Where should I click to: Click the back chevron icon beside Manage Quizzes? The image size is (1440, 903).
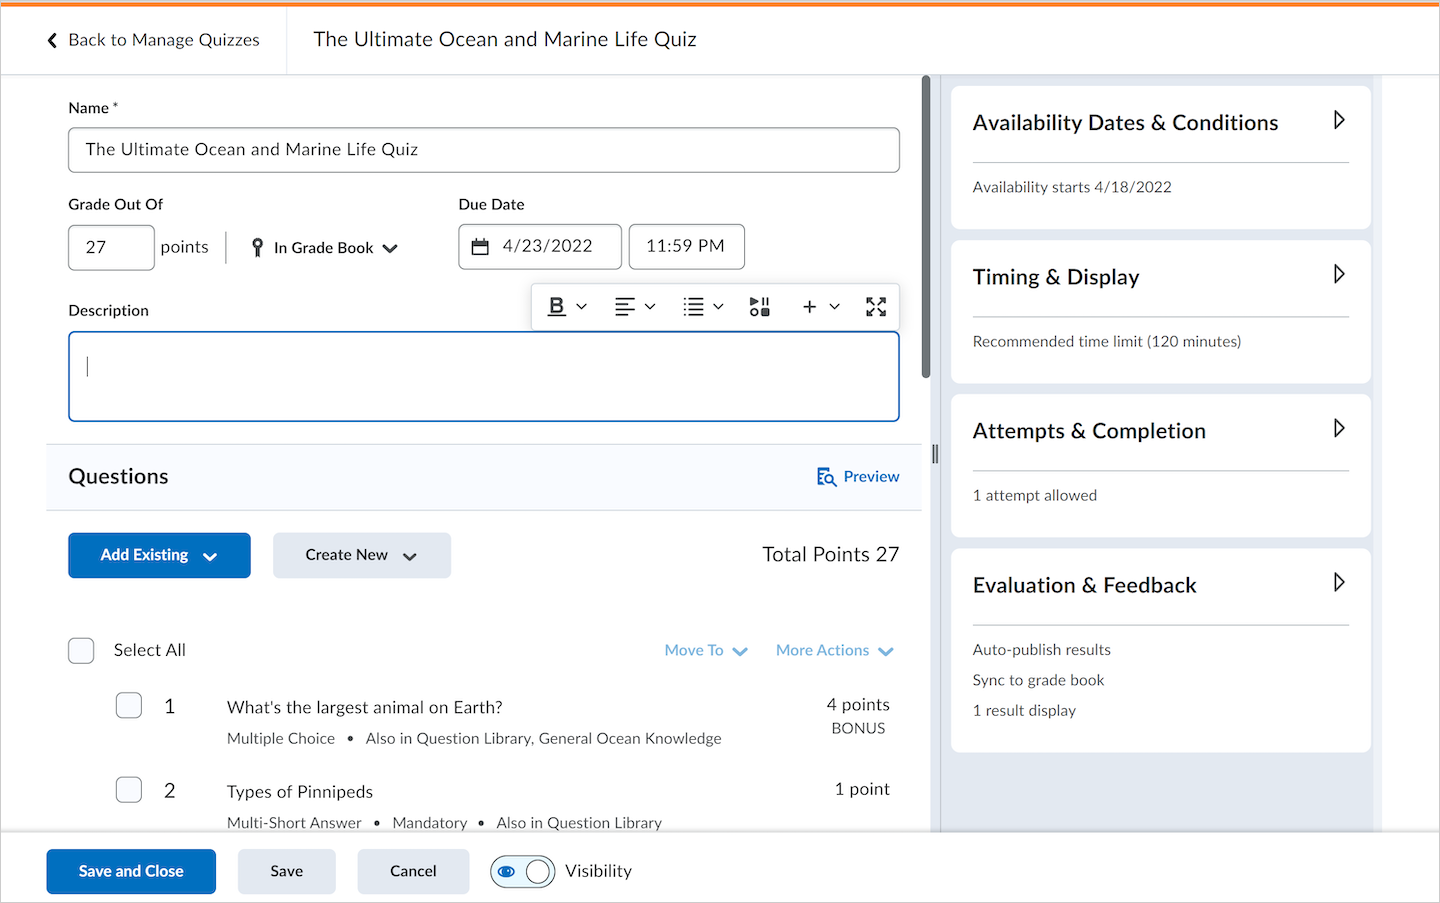point(52,40)
